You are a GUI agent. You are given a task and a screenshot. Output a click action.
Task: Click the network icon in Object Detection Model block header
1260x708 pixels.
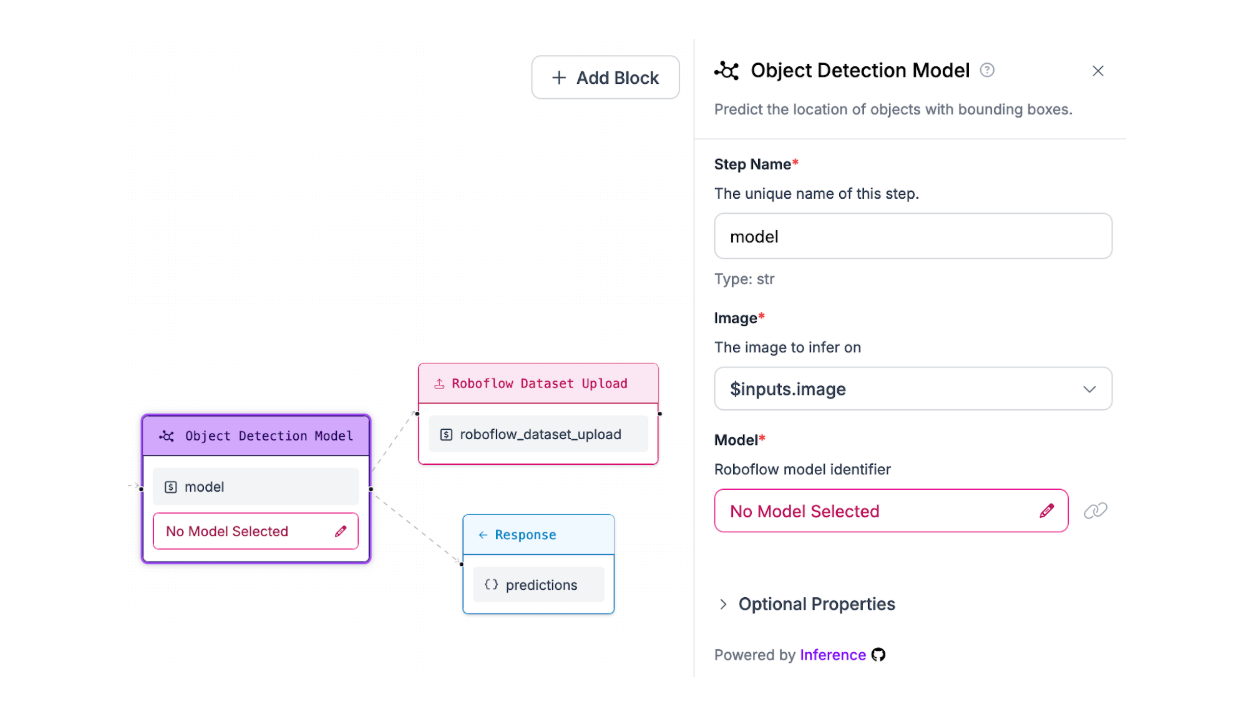click(x=167, y=436)
